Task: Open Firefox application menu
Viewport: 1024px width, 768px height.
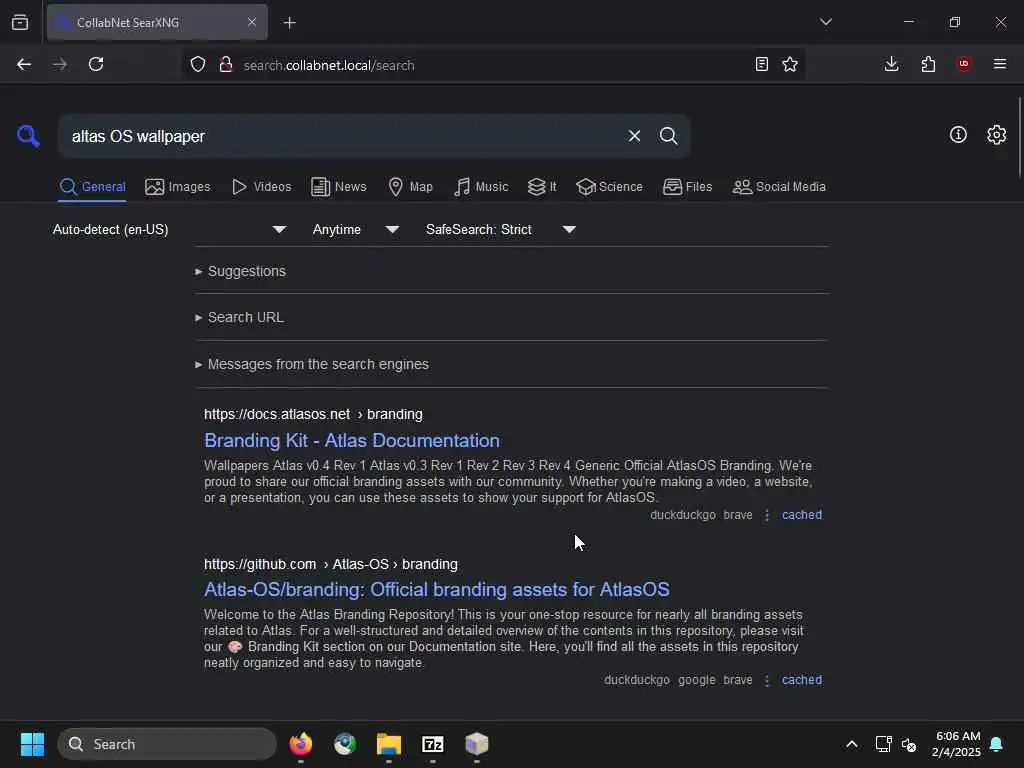Action: coord(1000,64)
